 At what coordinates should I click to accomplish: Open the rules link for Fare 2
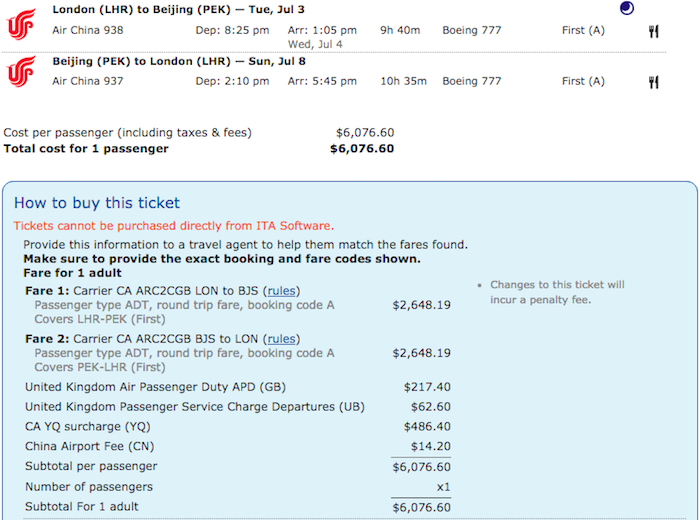tap(281, 339)
